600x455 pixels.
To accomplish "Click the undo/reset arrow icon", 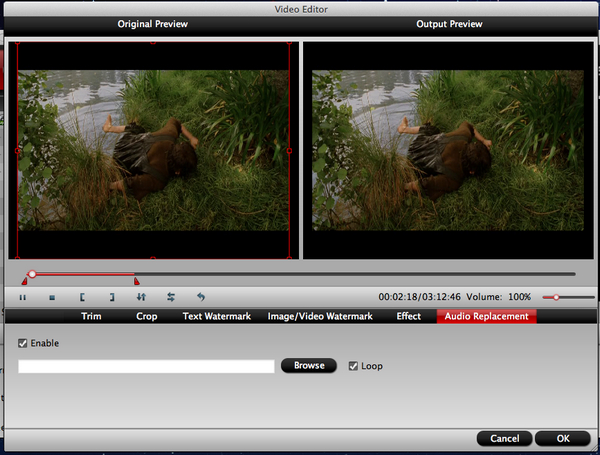I will point(201,297).
